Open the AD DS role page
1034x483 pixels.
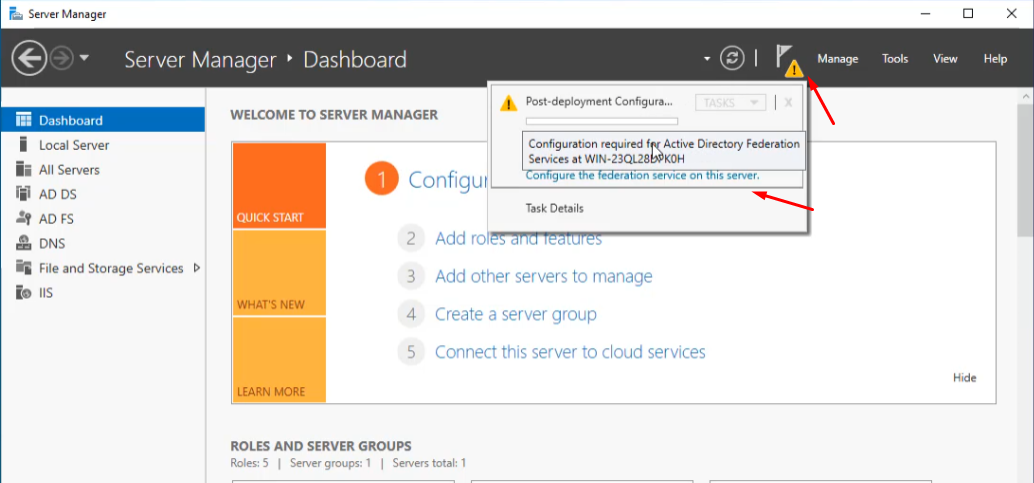point(103,194)
